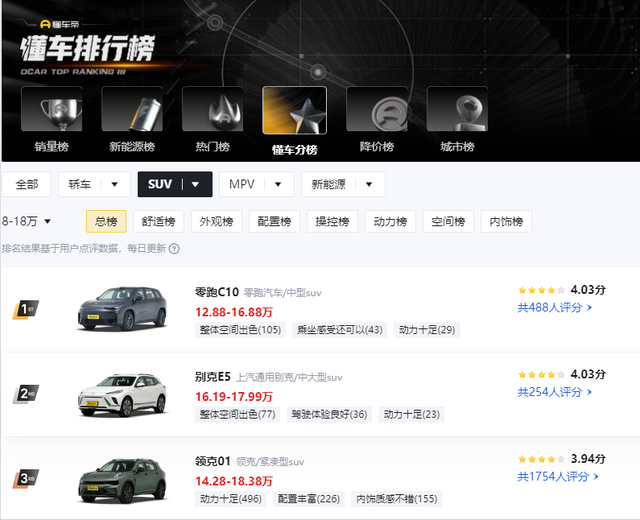This screenshot has width=640, height=520.
Task: Click the 内饰质感不错(155) tag
Action: click(397, 499)
